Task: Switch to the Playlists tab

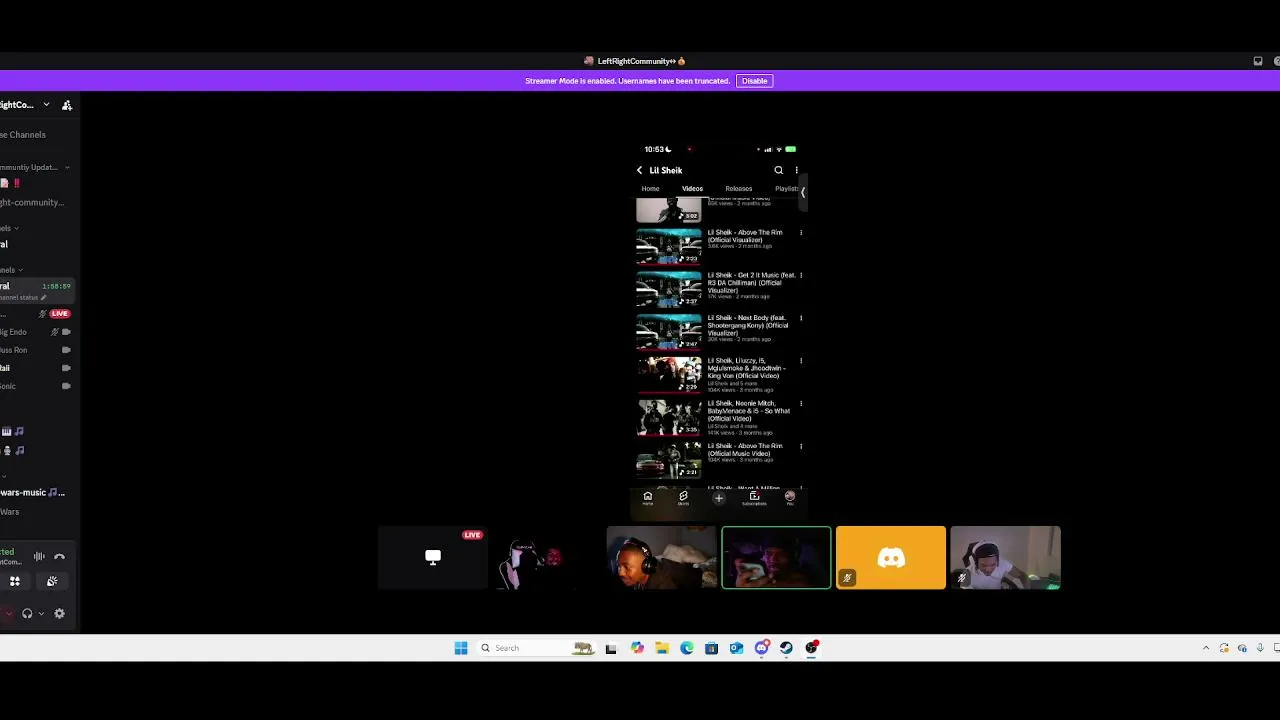Action: (787, 189)
